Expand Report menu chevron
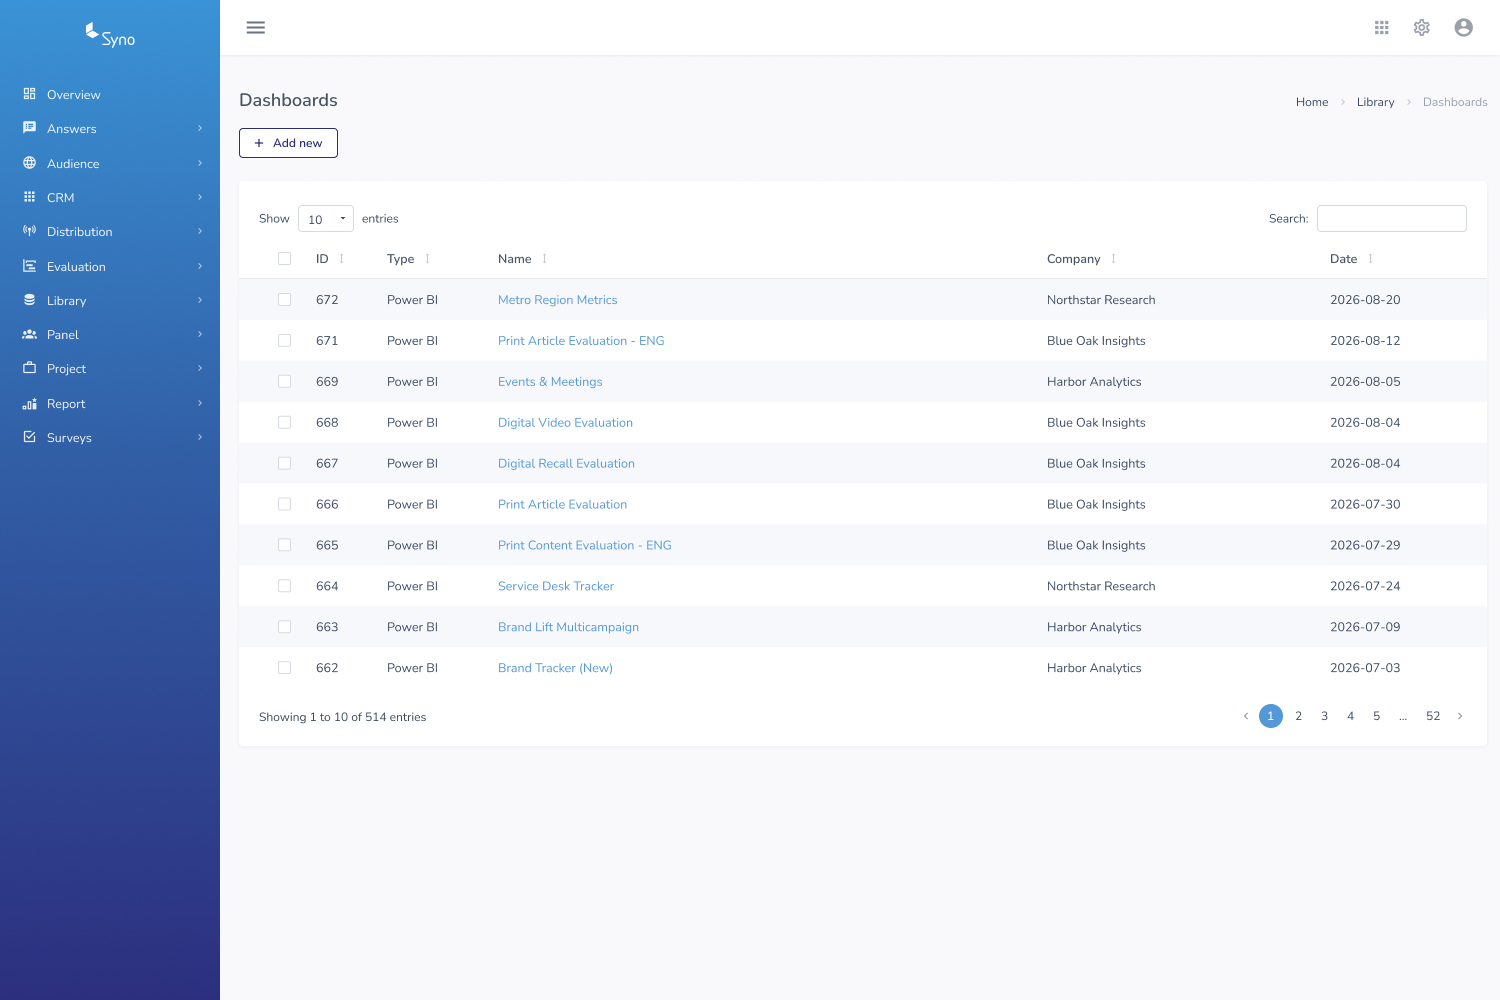The image size is (1500, 1000). pyautogui.click(x=200, y=403)
